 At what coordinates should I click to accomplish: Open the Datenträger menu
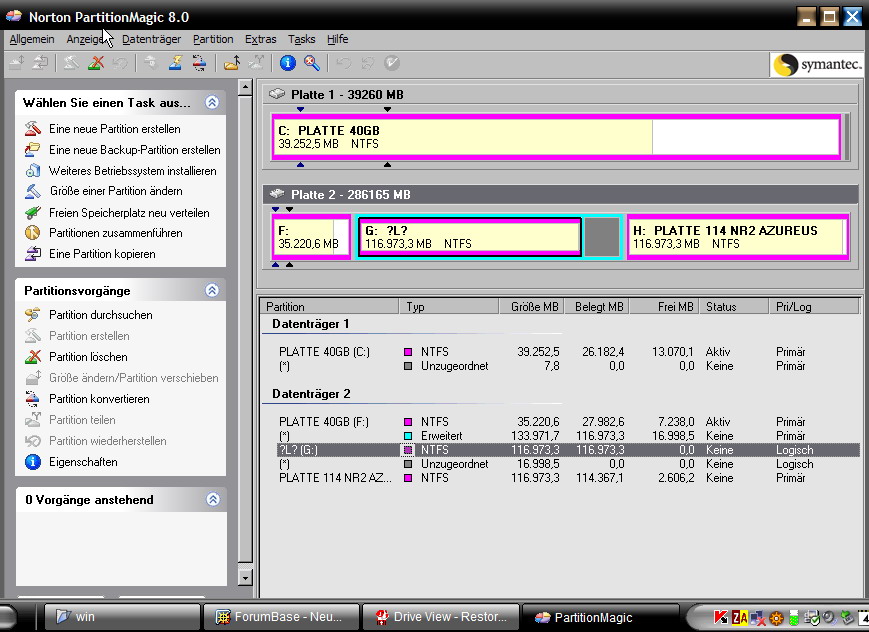pyautogui.click(x=151, y=39)
